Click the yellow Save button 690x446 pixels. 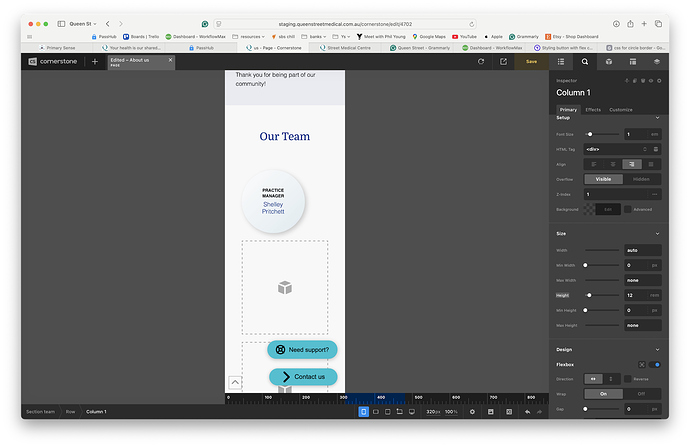pyautogui.click(x=531, y=61)
